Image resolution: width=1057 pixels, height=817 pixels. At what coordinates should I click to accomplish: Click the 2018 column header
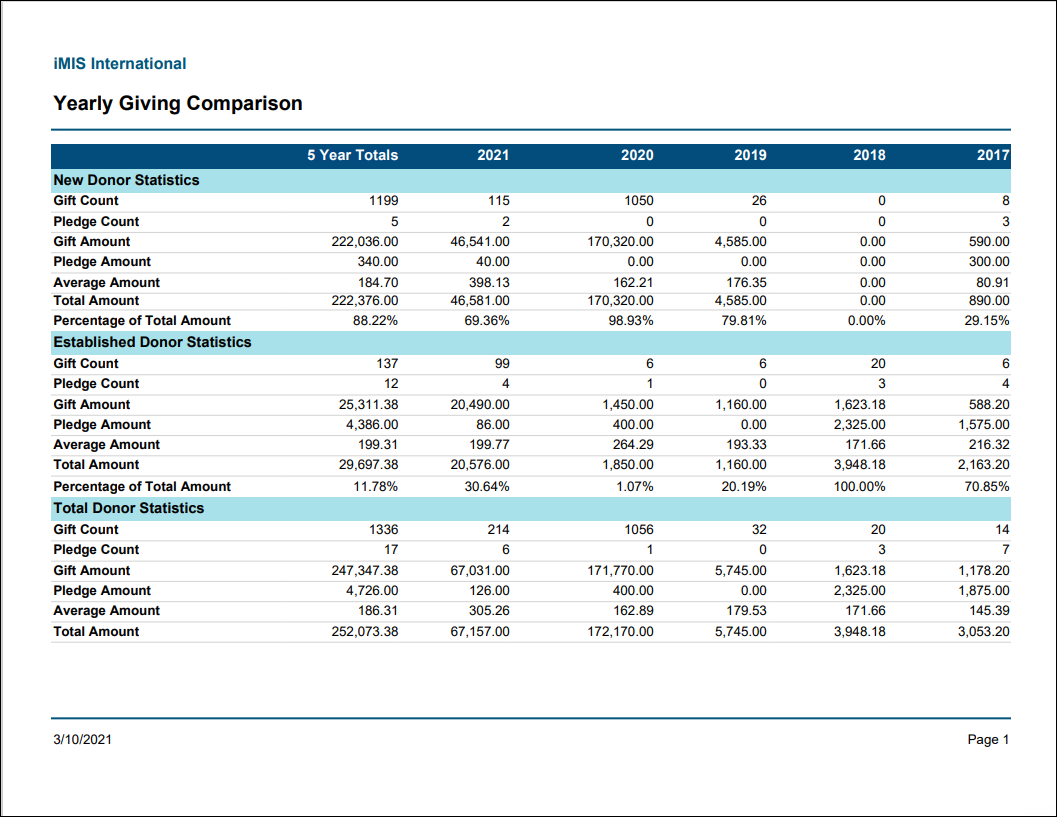pos(870,155)
